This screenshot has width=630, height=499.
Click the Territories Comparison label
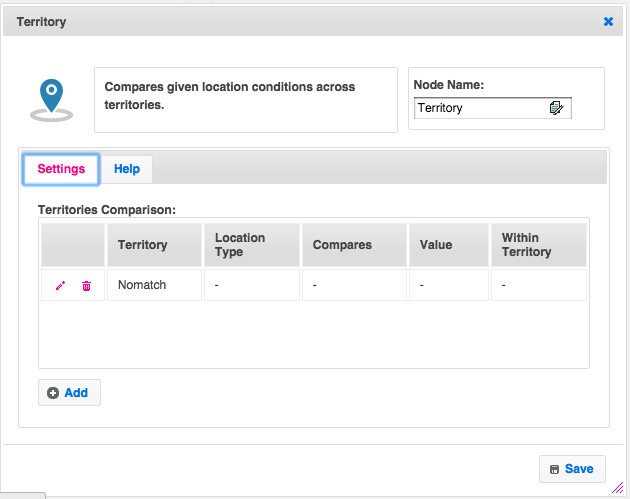click(x=107, y=210)
